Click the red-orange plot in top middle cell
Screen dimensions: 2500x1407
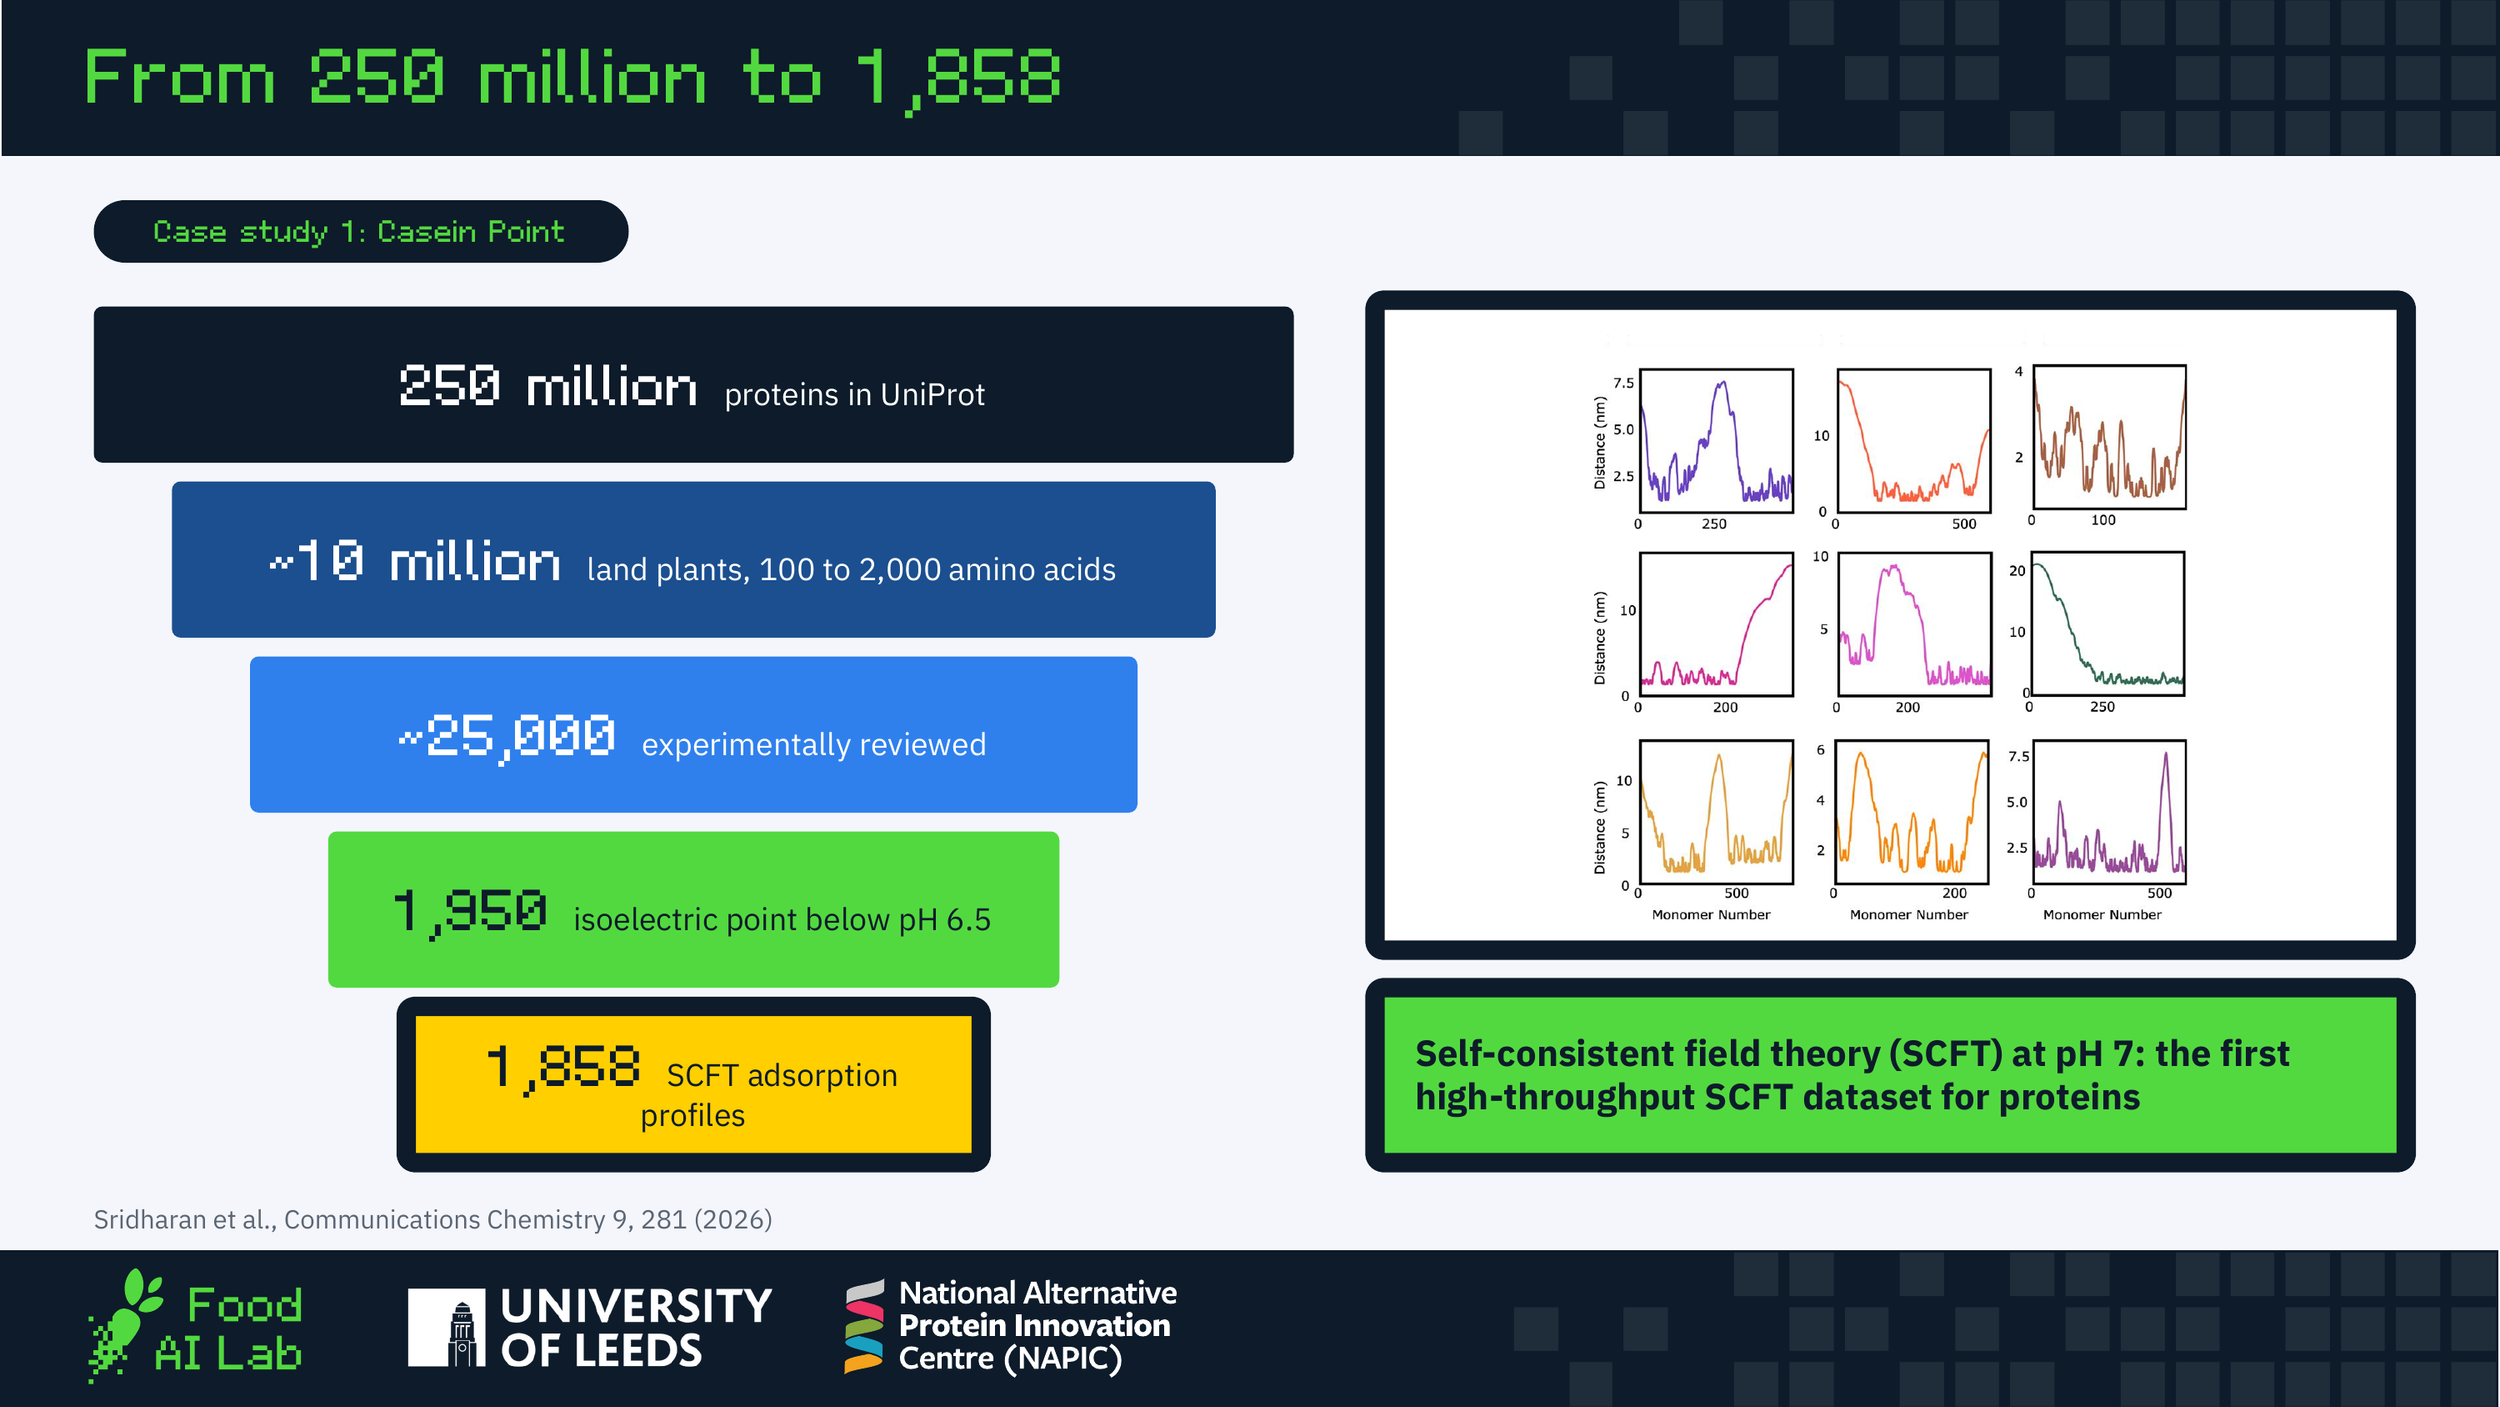pyautogui.click(x=1913, y=441)
